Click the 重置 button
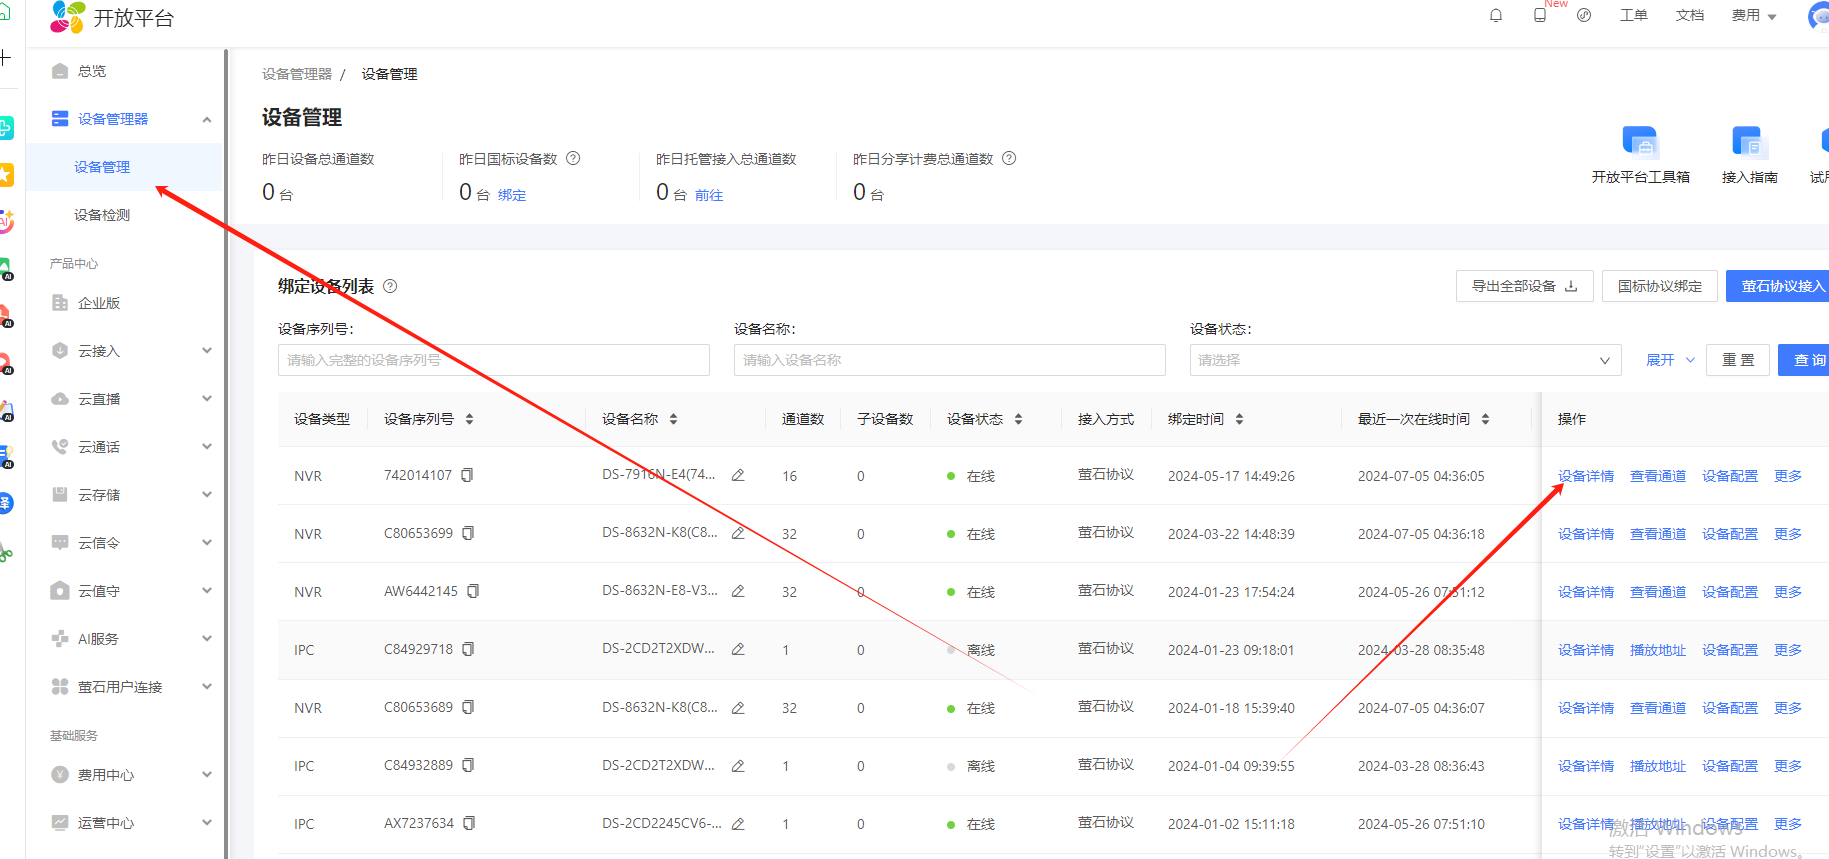 (1738, 360)
